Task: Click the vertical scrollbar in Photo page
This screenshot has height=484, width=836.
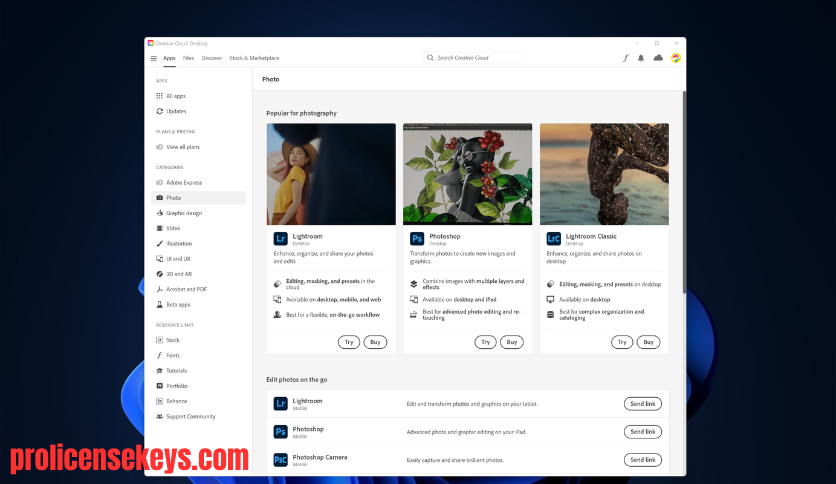Action: [x=684, y=192]
